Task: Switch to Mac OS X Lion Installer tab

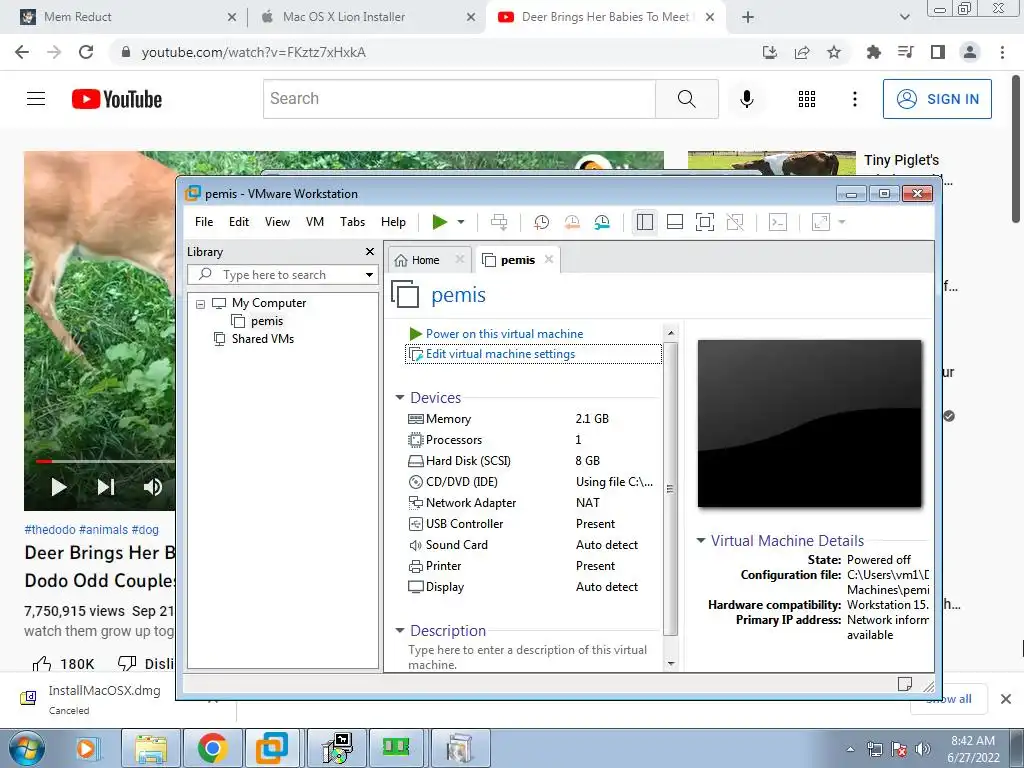Action: click(x=368, y=17)
